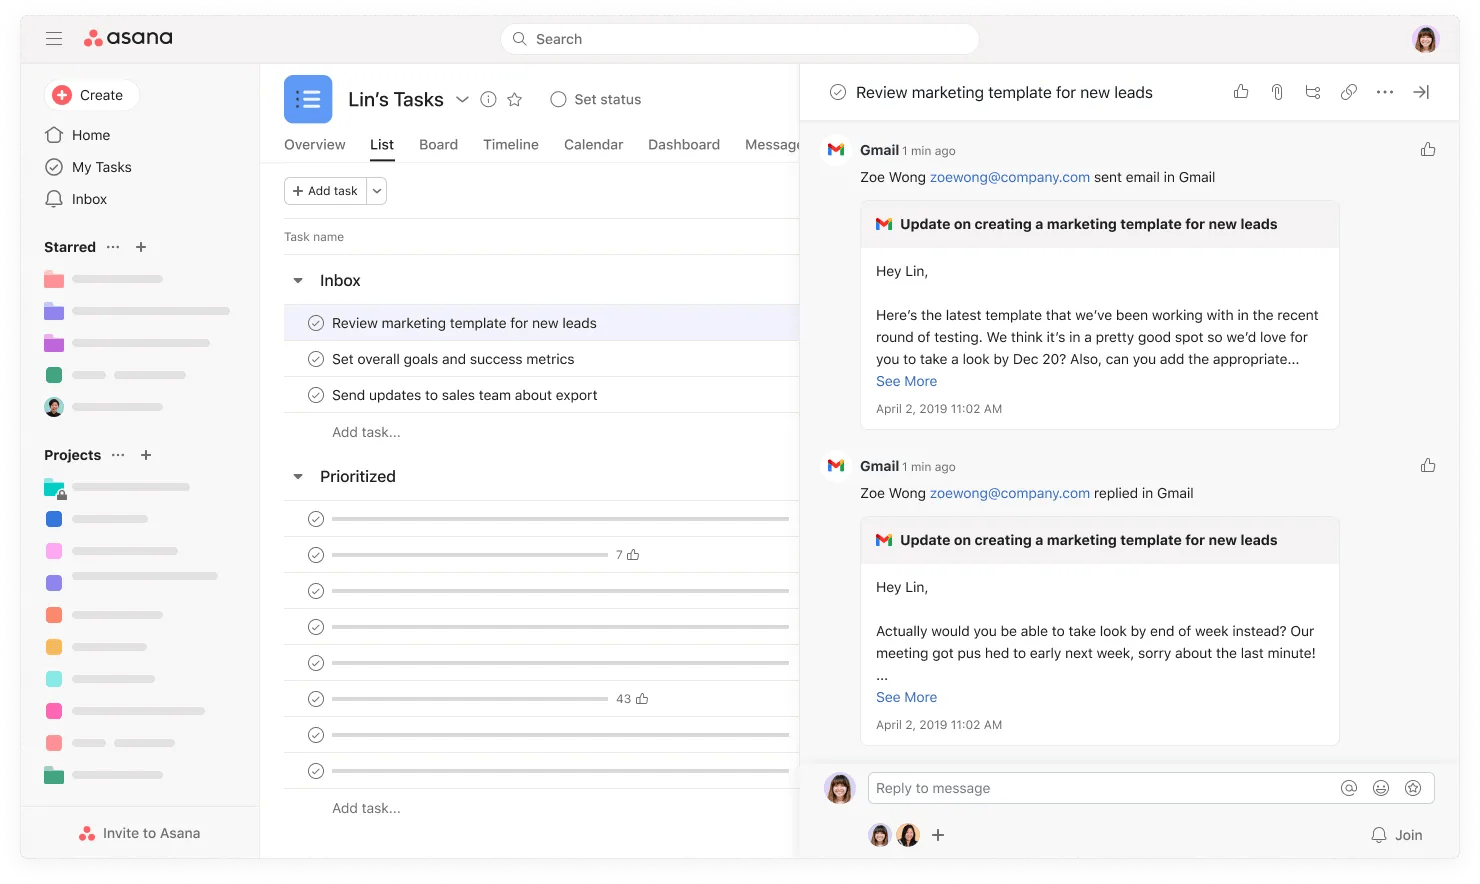Mark 'Set overall goals and success metrics' complete

coord(316,359)
